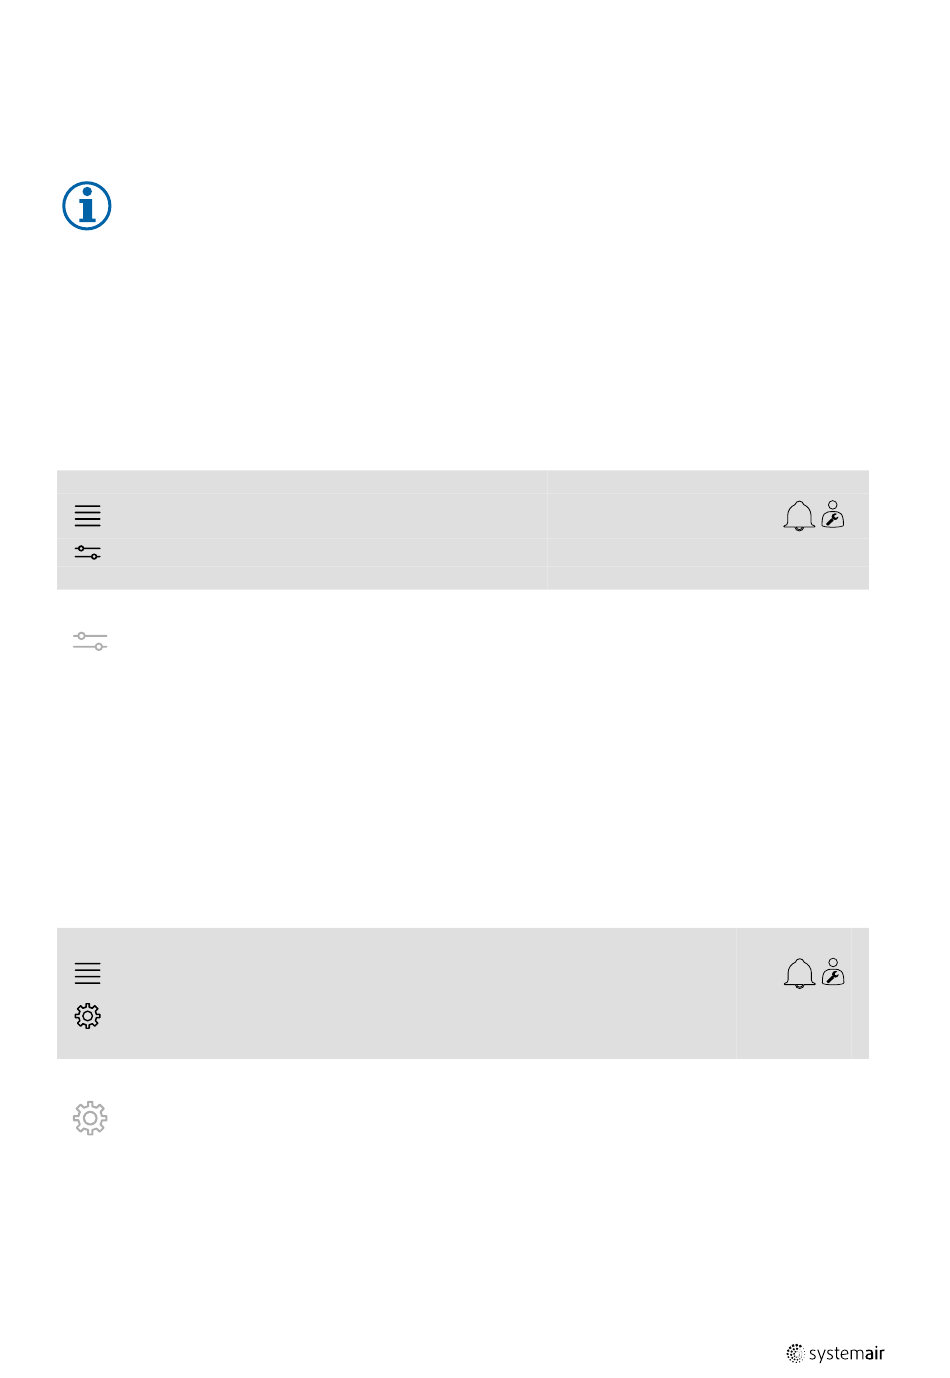This screenshot has height=1378, width=950.
Task: Click the narrow strip at the lower panel's far-right edge
Action: coord(860,993)
